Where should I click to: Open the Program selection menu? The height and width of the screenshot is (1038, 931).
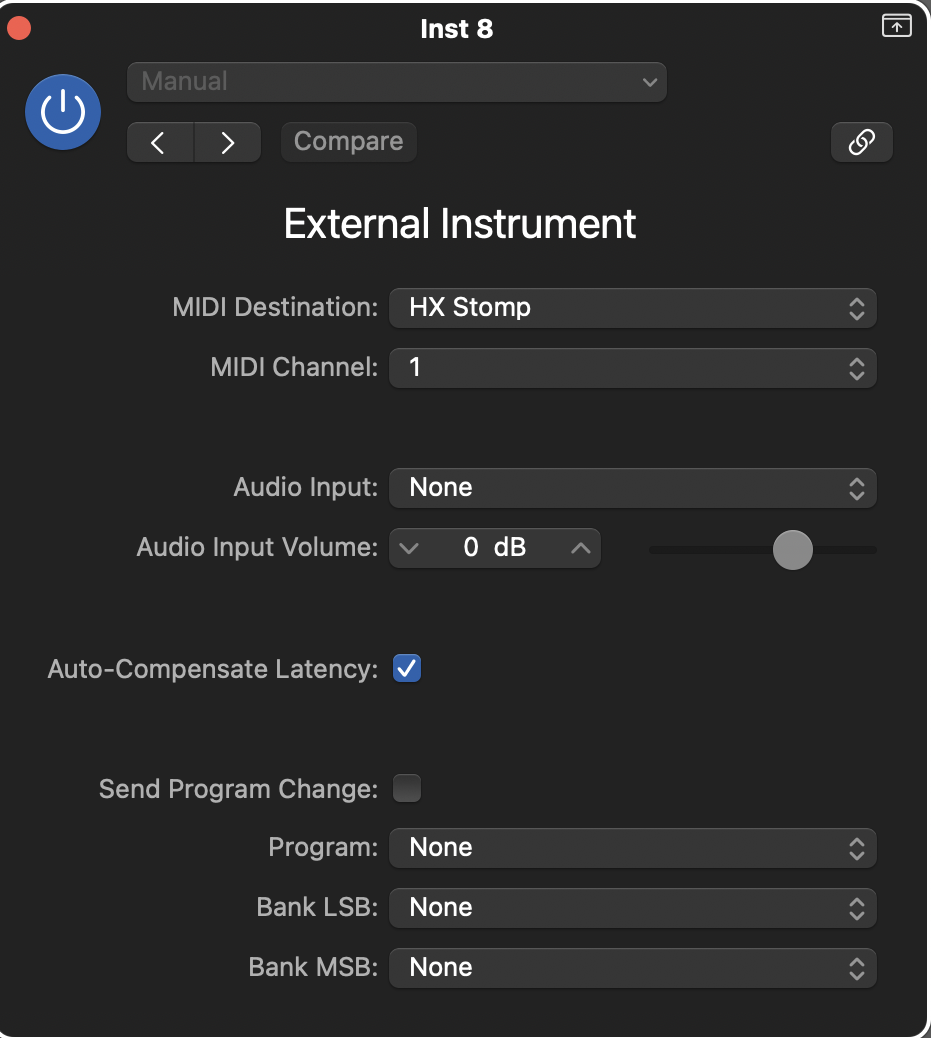[632, 848]
